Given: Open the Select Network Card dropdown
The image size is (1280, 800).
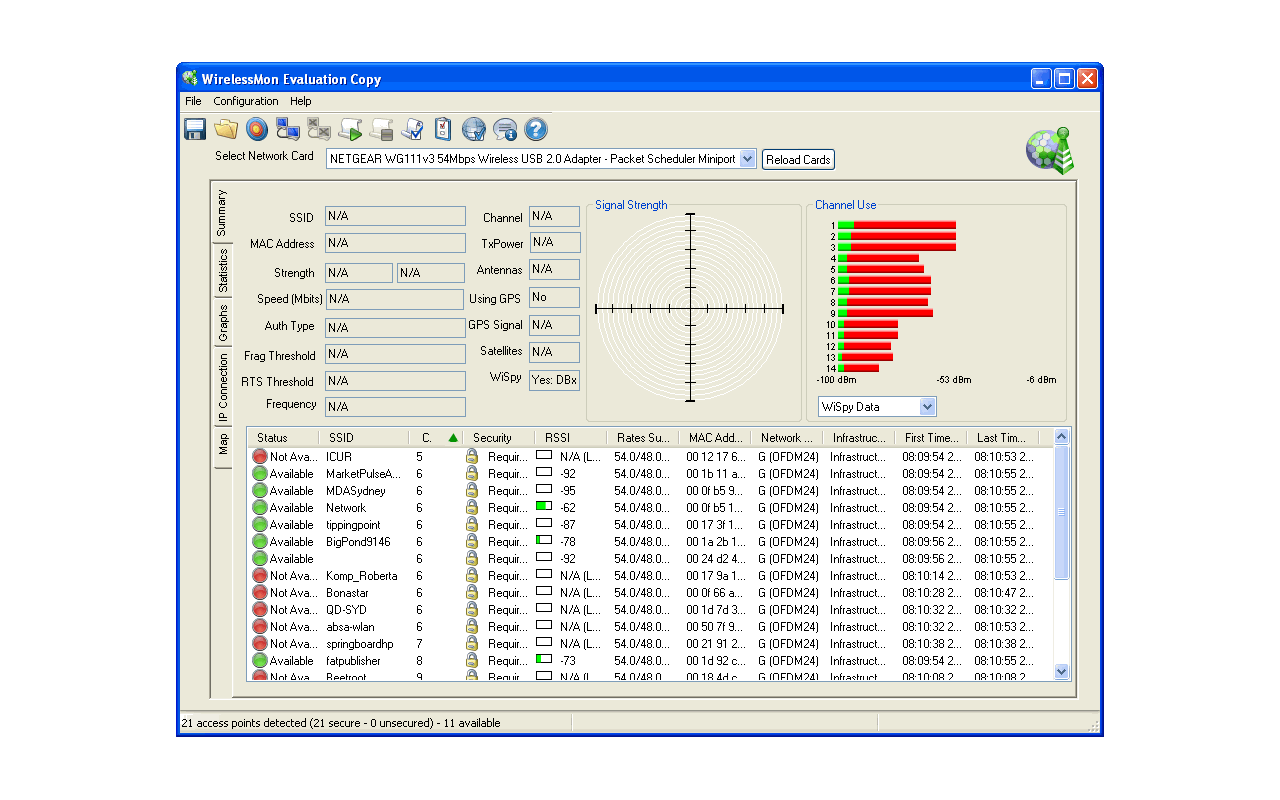Looking at the screenshot, I should pos(747,159).
